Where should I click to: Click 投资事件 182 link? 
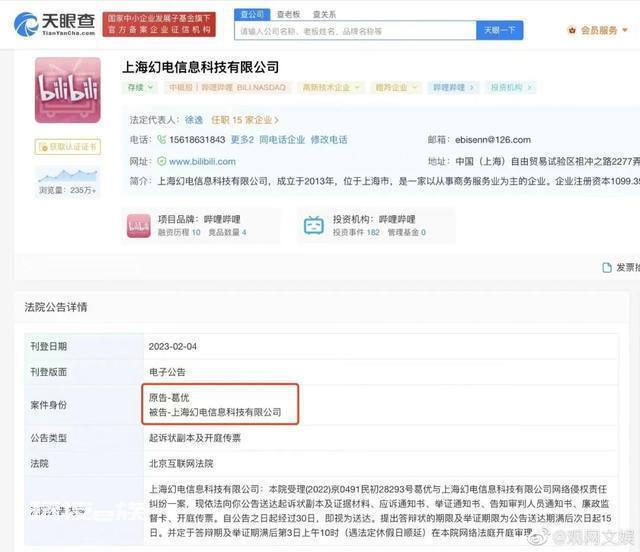pos(356,232)
